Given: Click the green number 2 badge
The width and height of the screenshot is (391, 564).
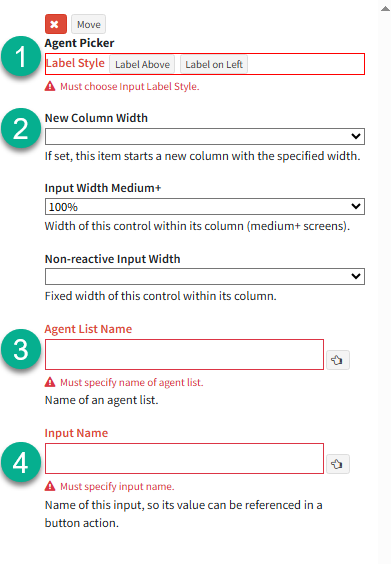Looking at the screenshot, I should (21, 128).
